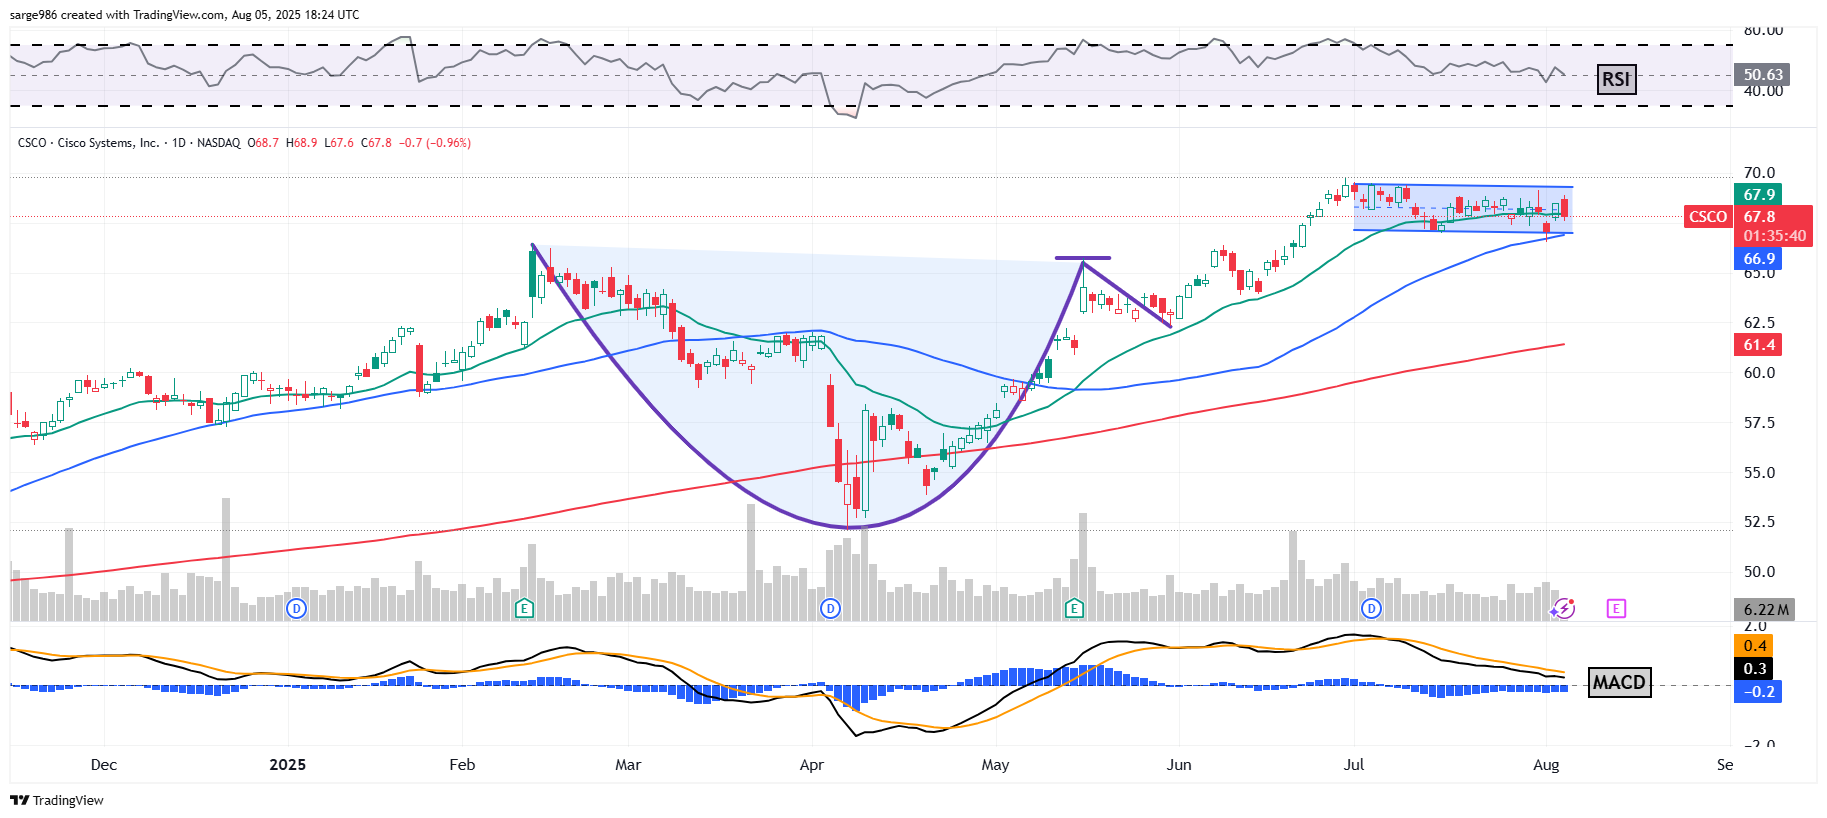Click the Dec label on time axis
Screen dimensions: 1827x818
[104, 765]
